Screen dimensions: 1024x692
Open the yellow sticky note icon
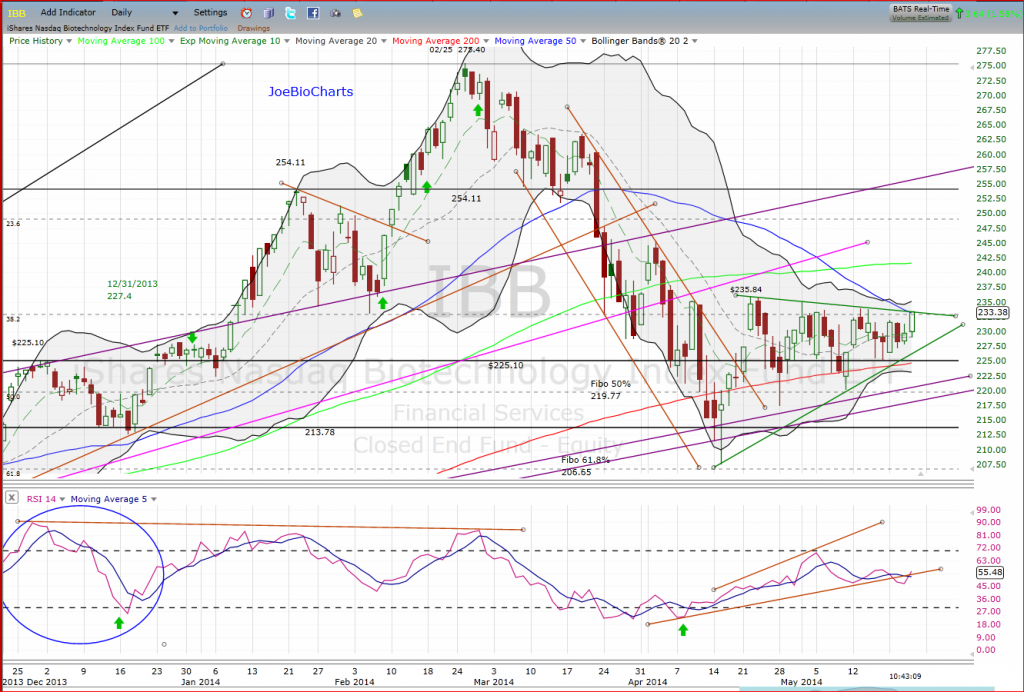pos(355,13)
